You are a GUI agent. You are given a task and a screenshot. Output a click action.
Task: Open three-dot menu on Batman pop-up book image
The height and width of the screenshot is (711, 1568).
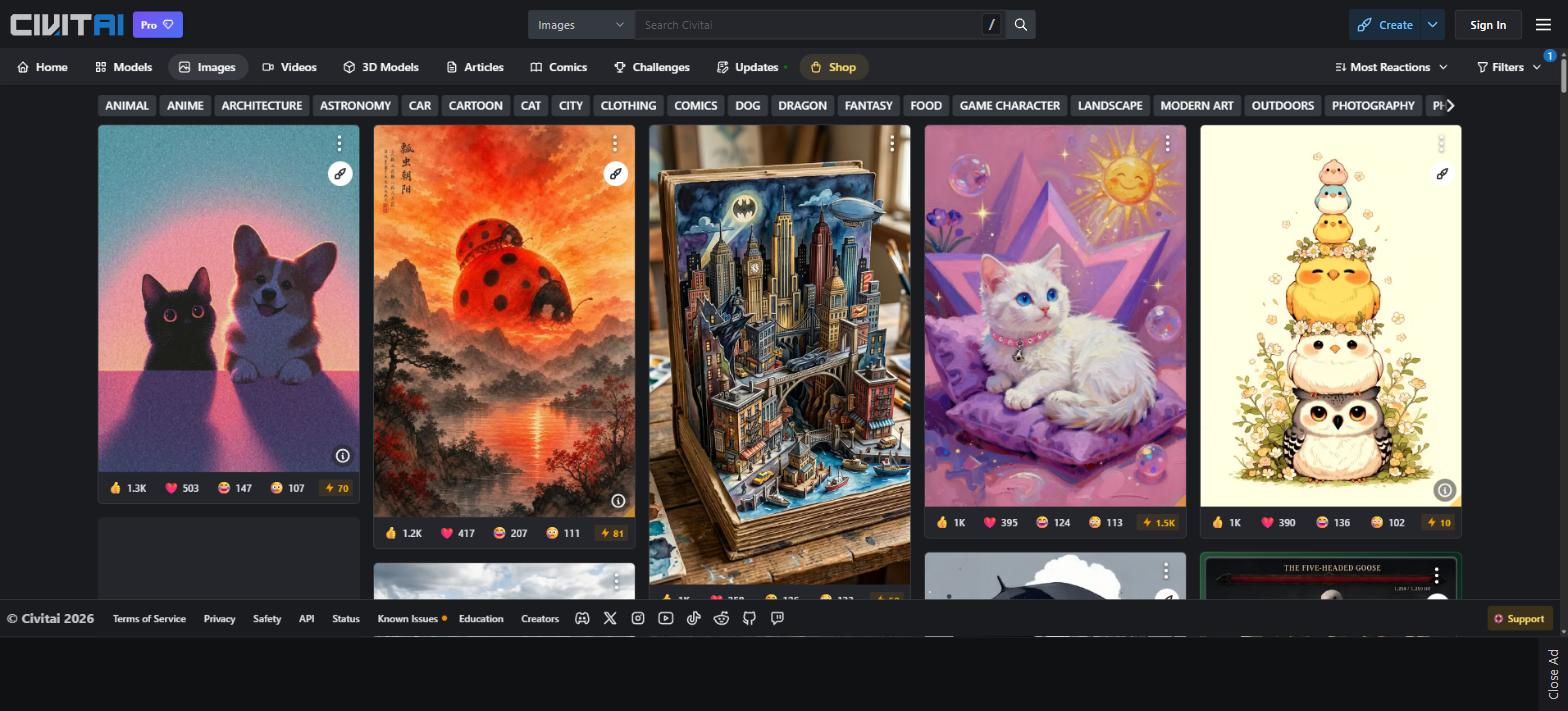pyautogui.click(x=891, y=143)
